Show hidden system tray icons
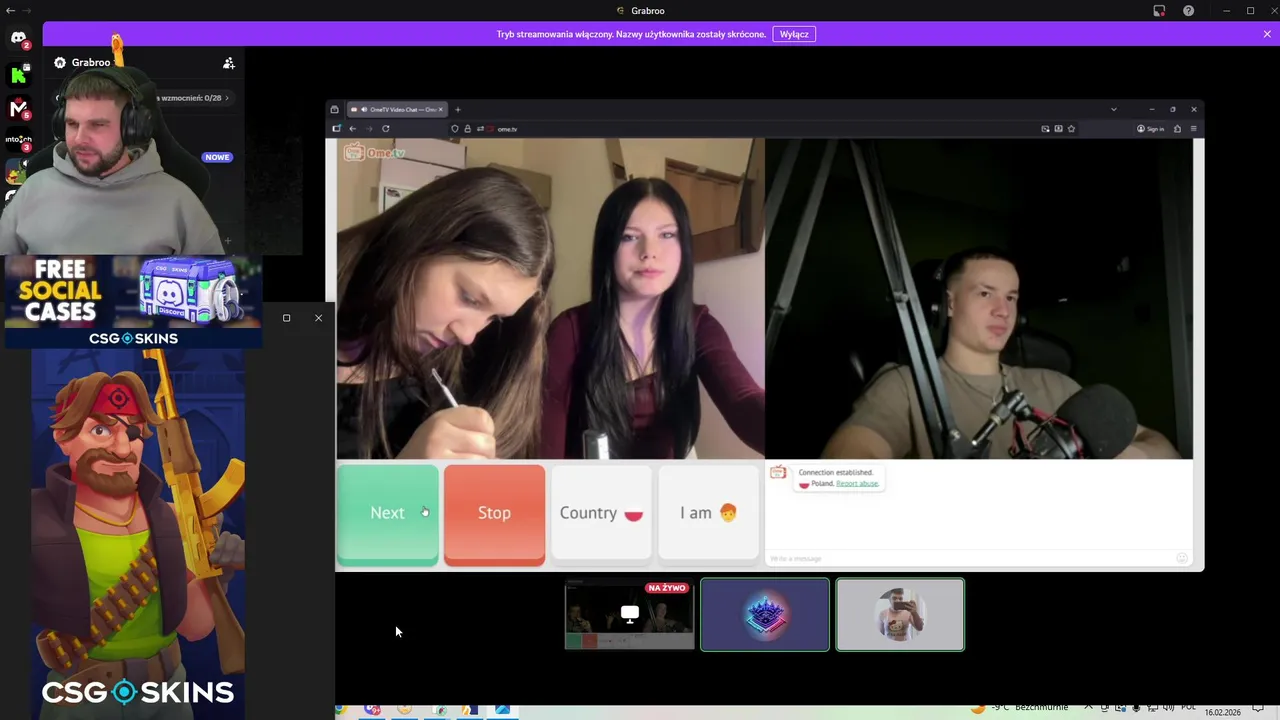This screenshot has width=1280, height=720. coord(1088,708)
